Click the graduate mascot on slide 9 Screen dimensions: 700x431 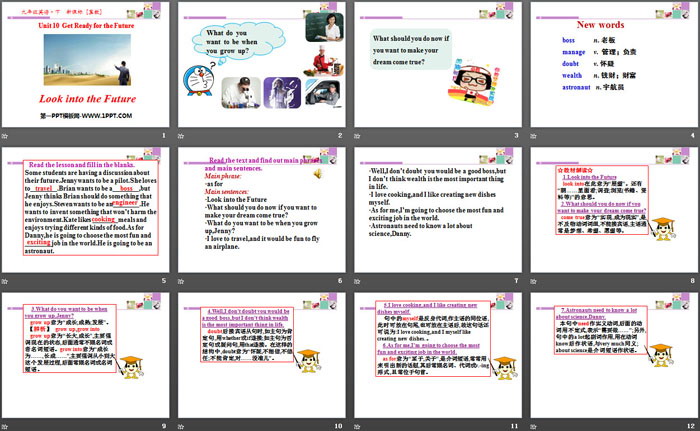[x=130, y=367]
